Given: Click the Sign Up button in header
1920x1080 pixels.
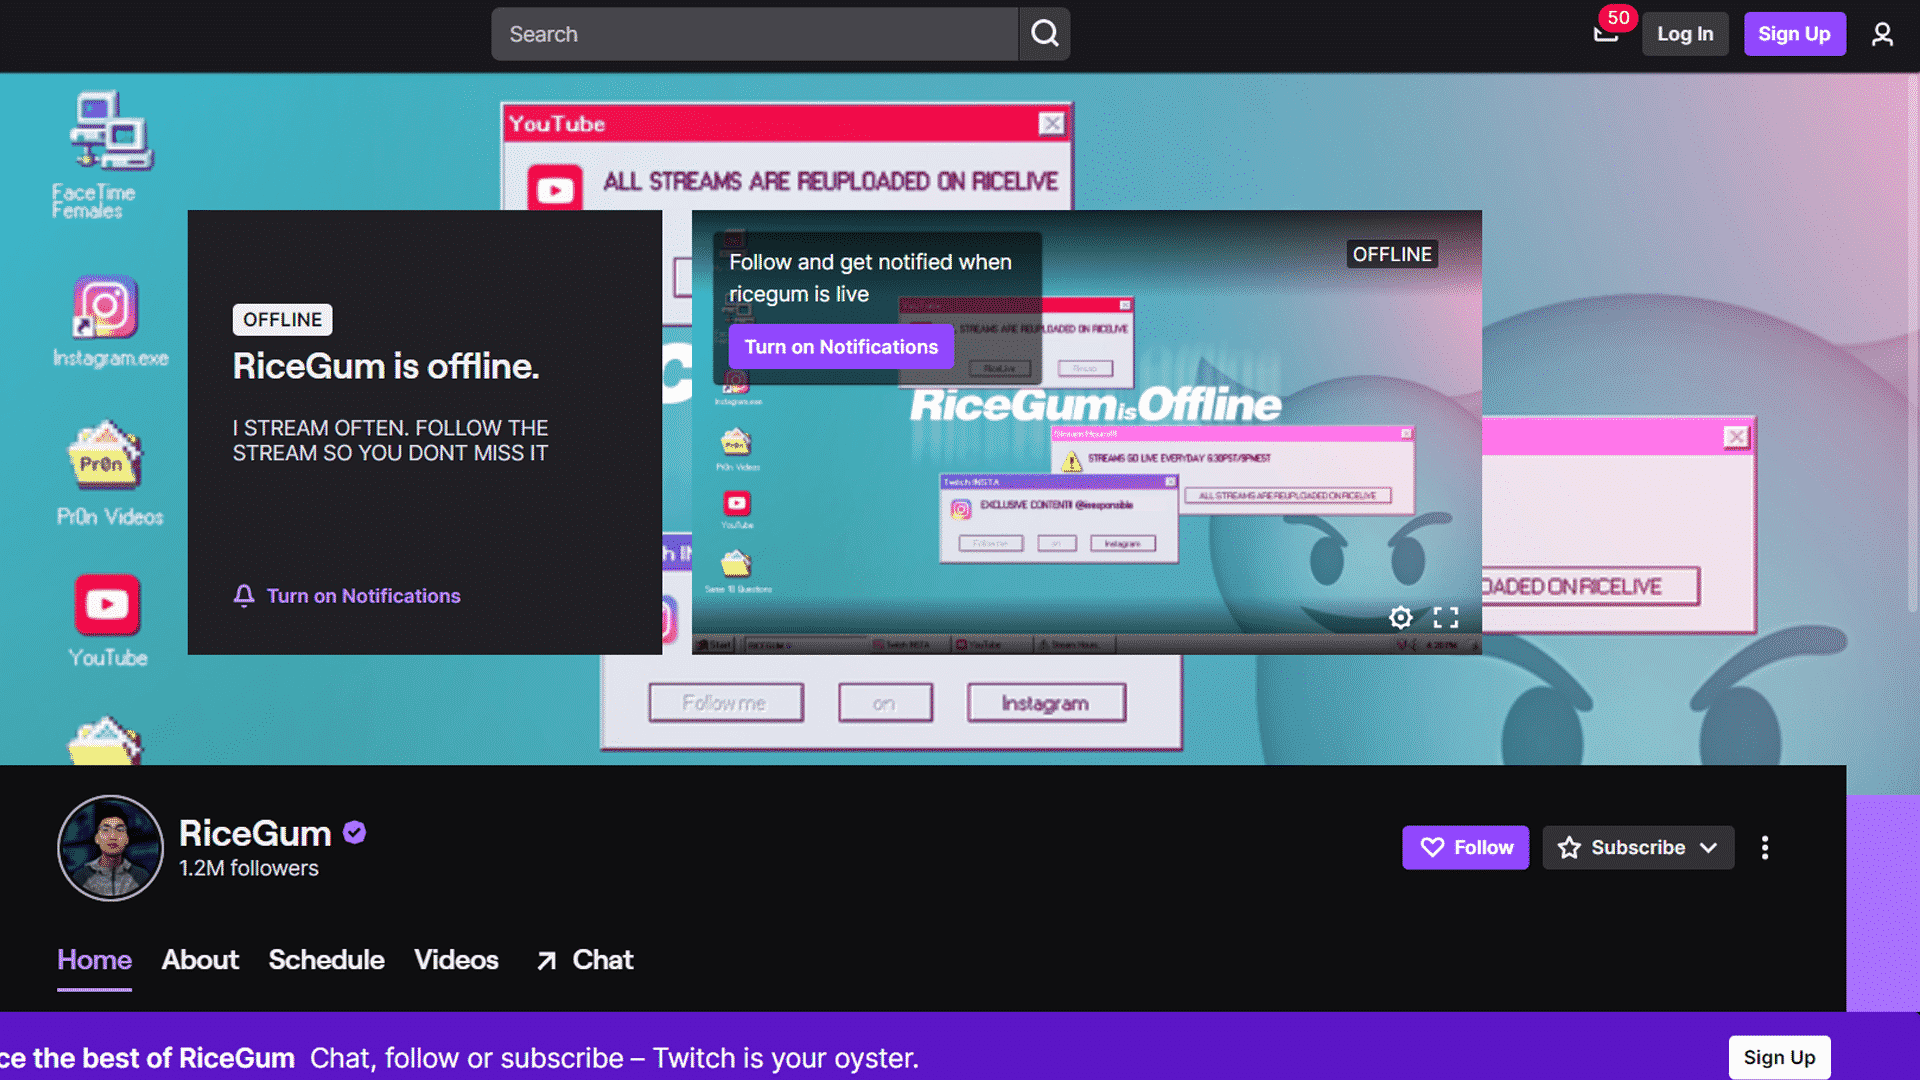Looking at the screenshot, I should coord(1794,34).
